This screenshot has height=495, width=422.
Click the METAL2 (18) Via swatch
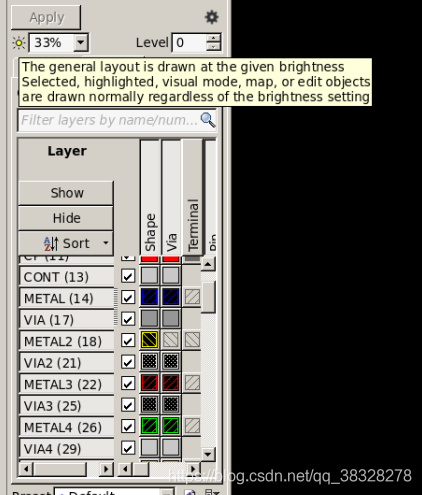point(171,340)
